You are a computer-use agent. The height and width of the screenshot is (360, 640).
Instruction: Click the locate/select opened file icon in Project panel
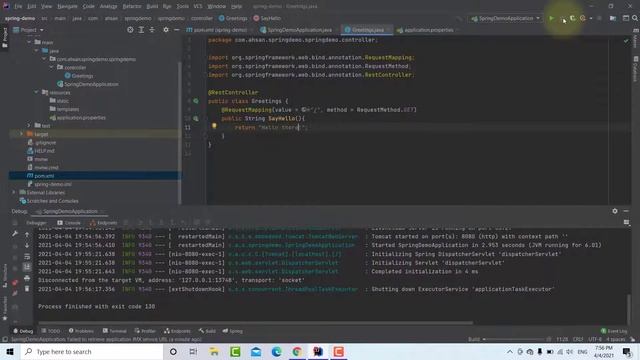pyautogui.click(x=130, y=30)
